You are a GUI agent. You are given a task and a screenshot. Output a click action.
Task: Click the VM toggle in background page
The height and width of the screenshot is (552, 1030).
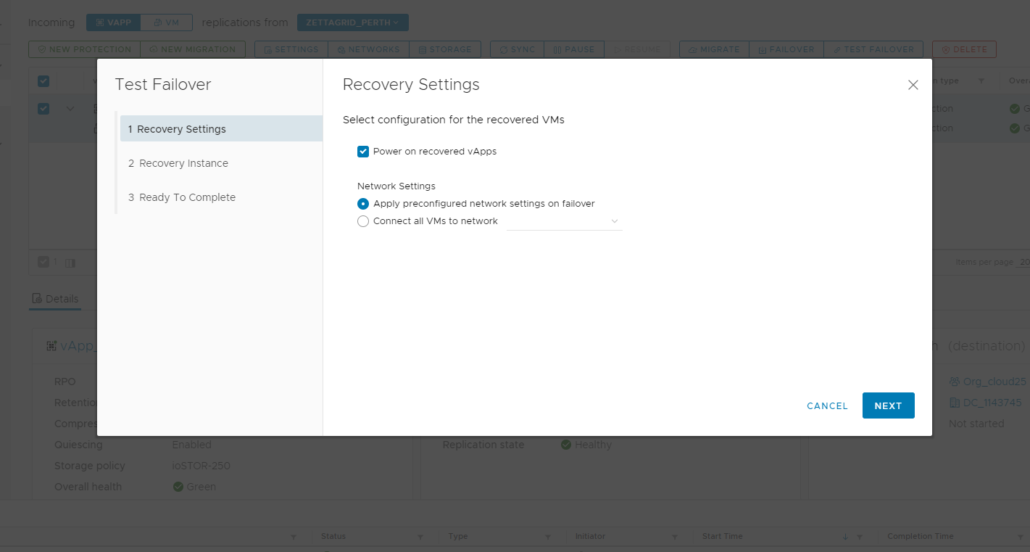(x=166, y=22)
